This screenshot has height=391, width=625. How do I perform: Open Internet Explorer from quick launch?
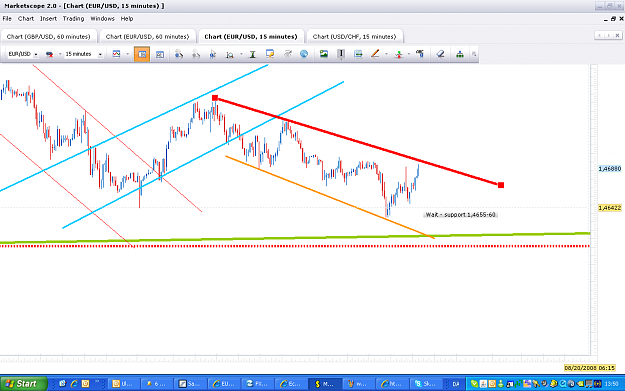[x=74, y=384]
